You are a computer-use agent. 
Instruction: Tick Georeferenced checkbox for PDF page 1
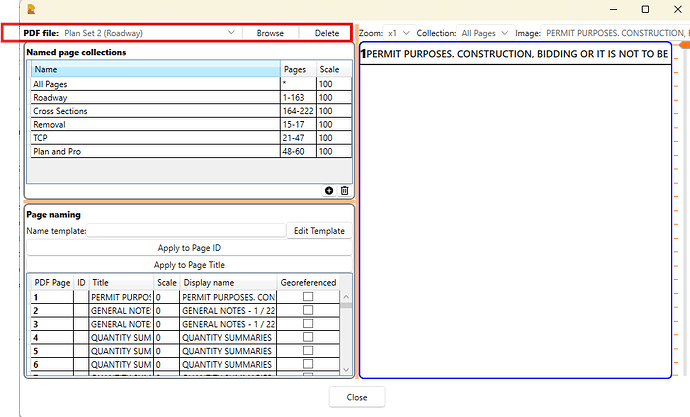(x=307, y=297)
